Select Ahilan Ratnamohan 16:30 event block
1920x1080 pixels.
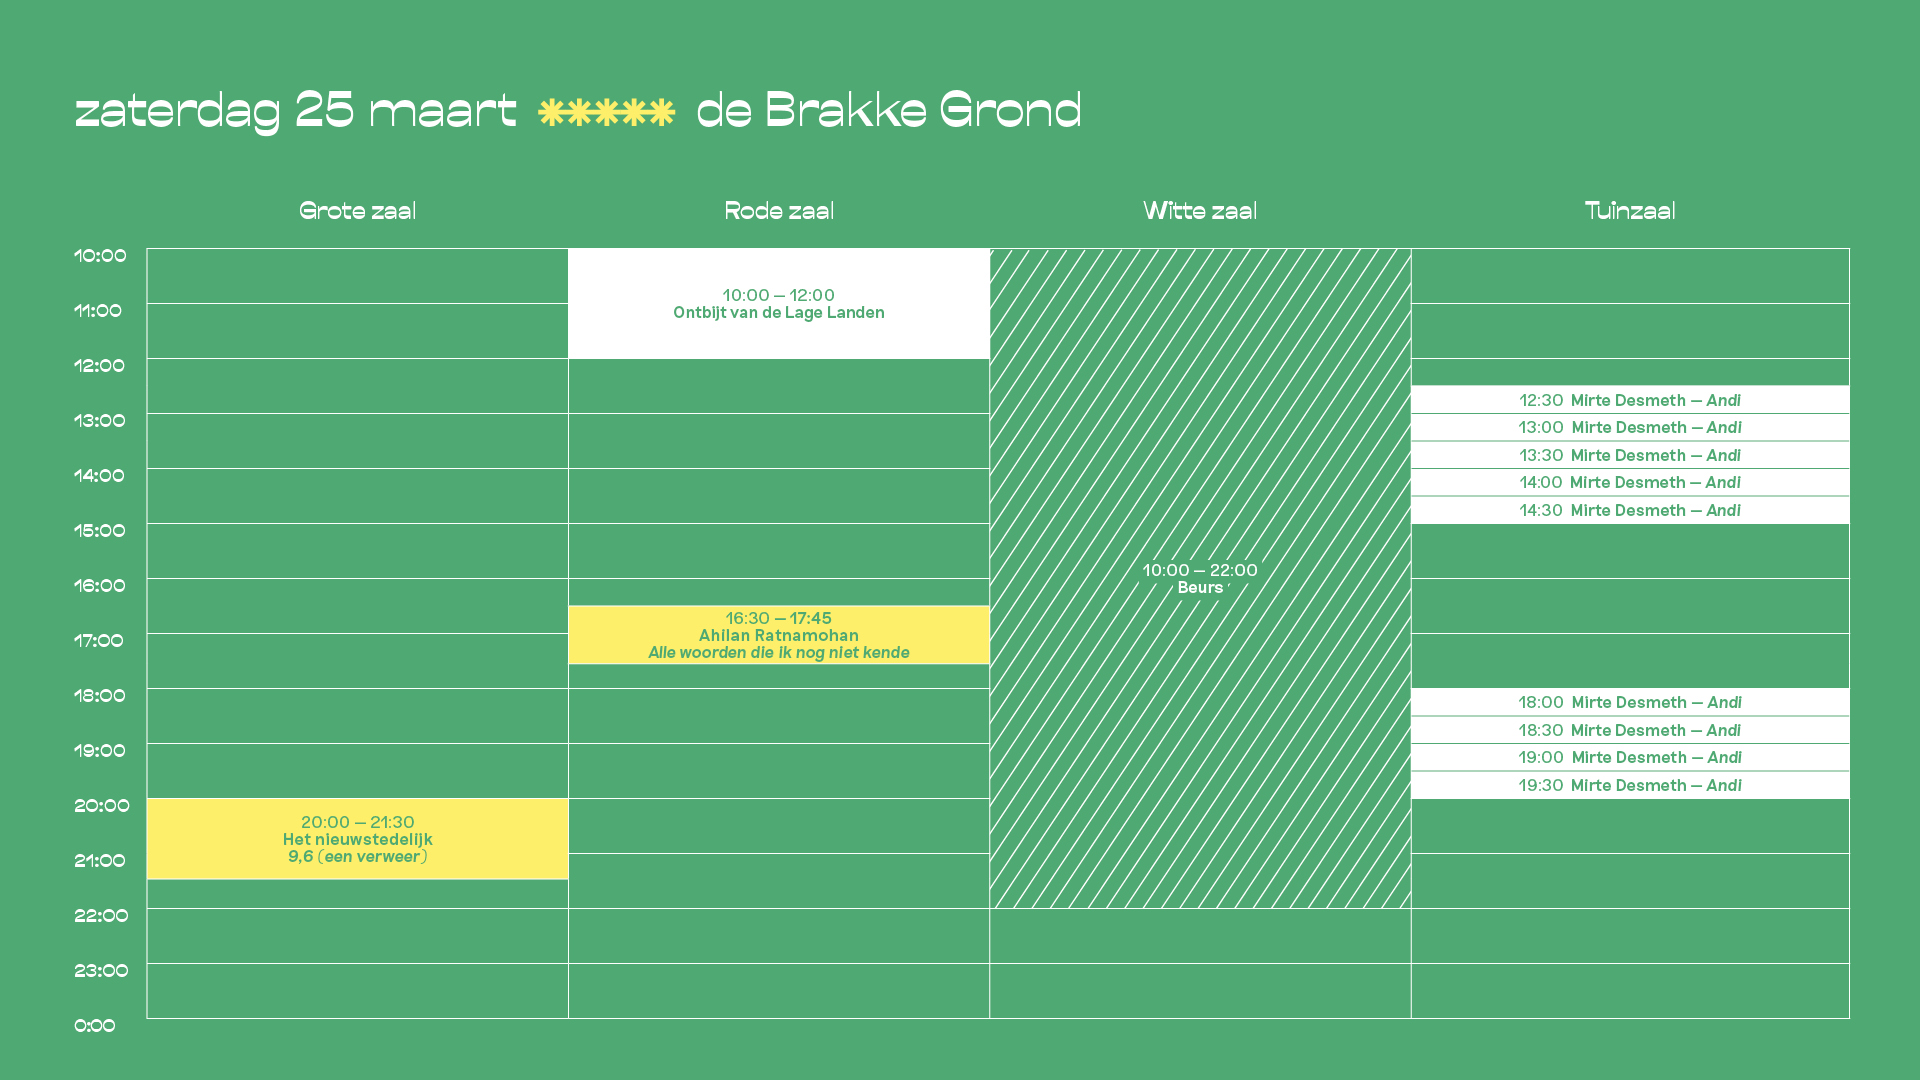coord(779,635)
